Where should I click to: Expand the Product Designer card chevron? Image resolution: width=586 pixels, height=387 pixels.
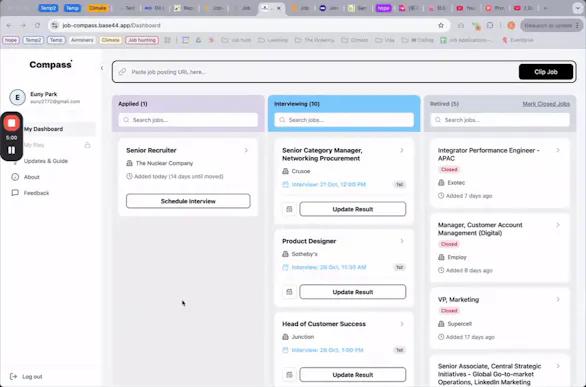pyautogui.click(x=402, y=241)
